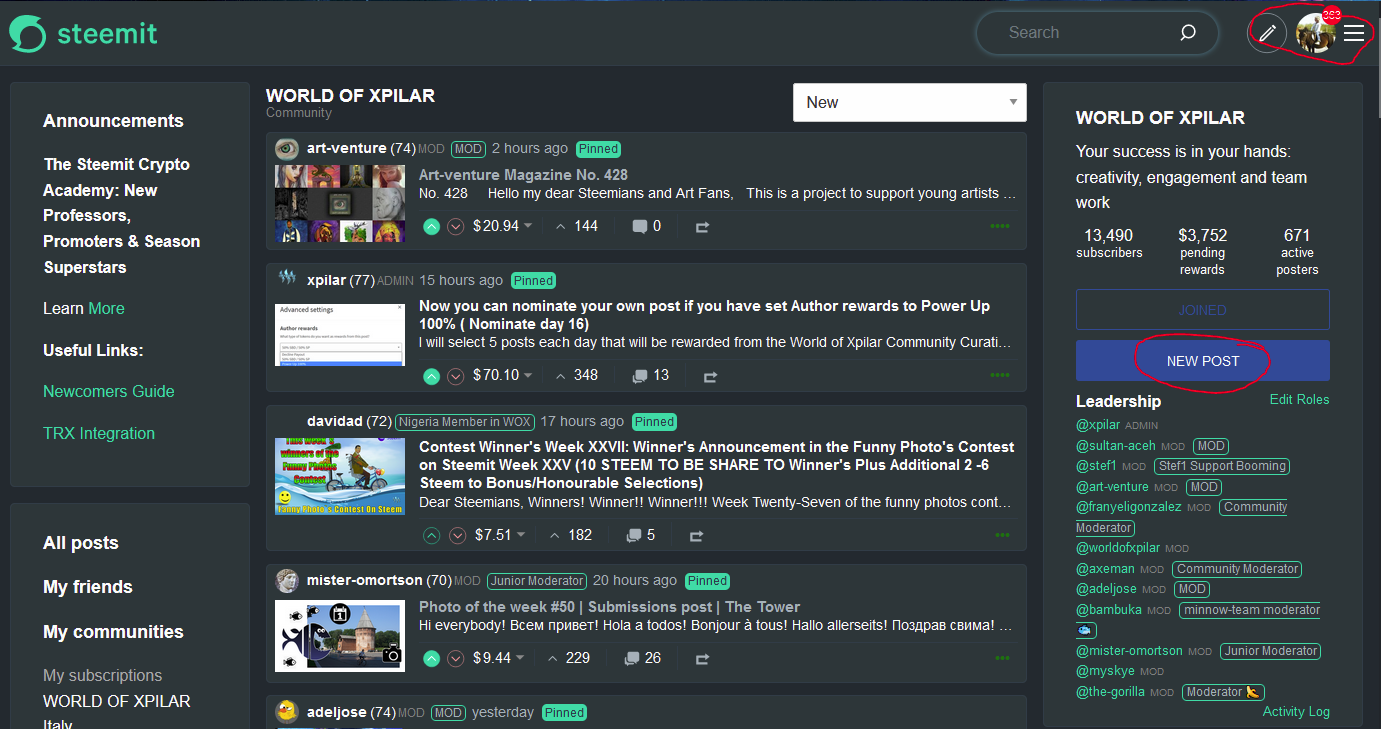Open the Funny Photo's Contest thumbnail
The width and height of the screenshot is (1381, 729).
coord(340,476)
